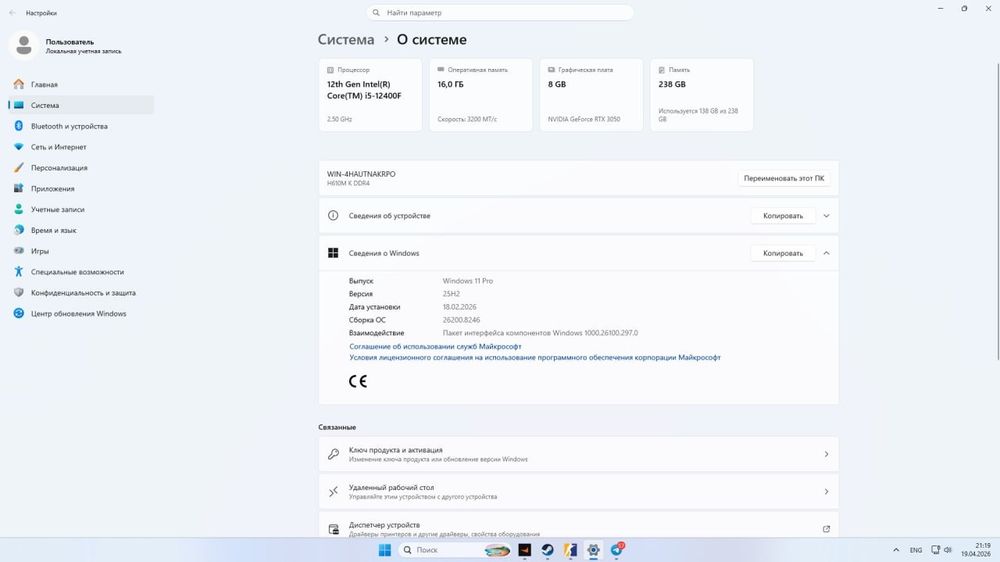The width and height of the screenshot is (1000, 562).
Task: Open the Оперативная память card
Action: click(x=481, y=95)
